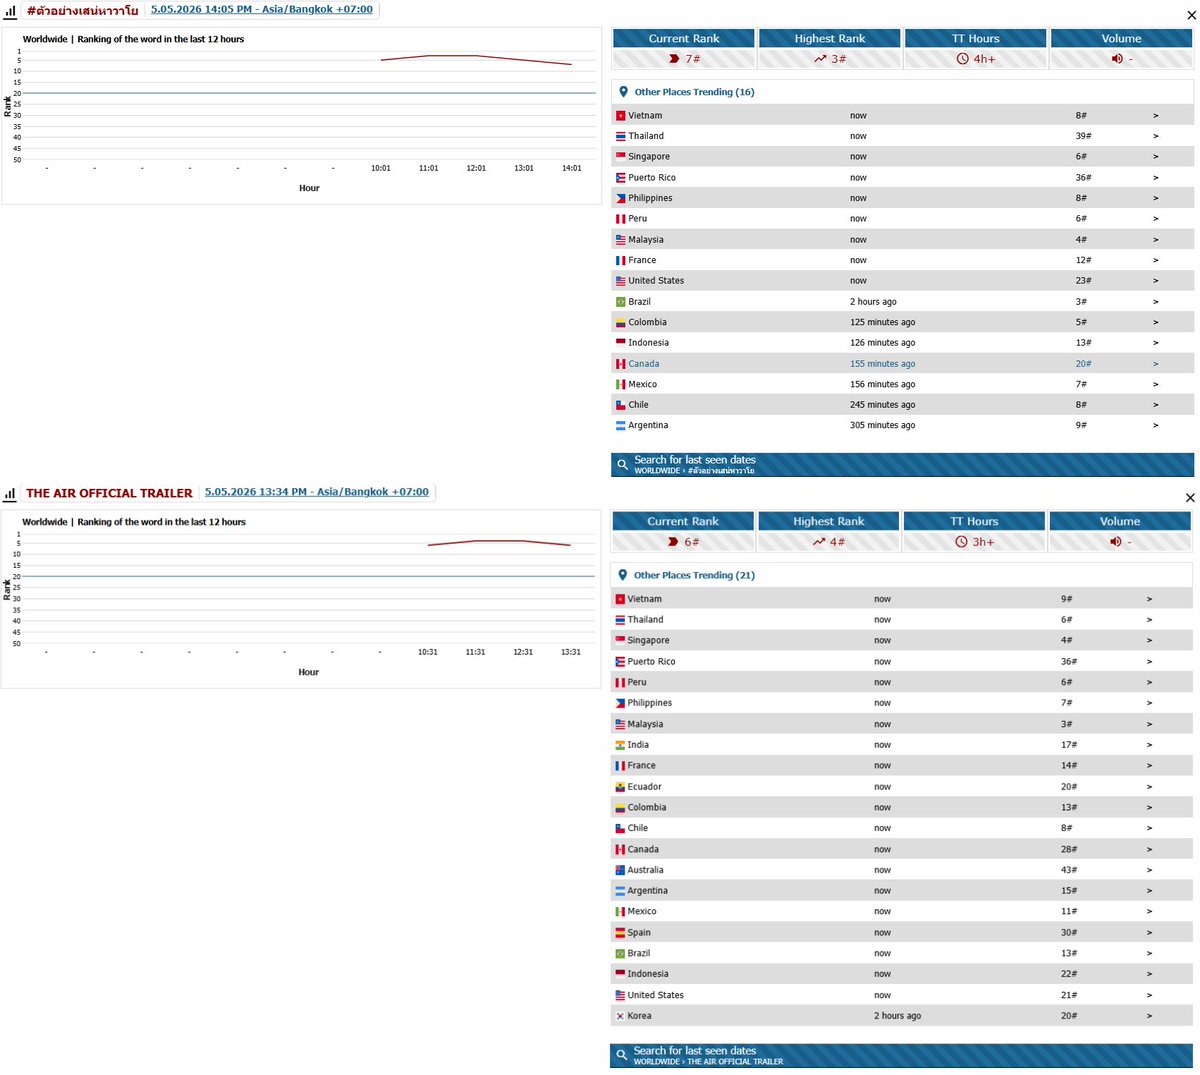Select the Colombia row showing 125 minutes ago

[x=902, y=323]
